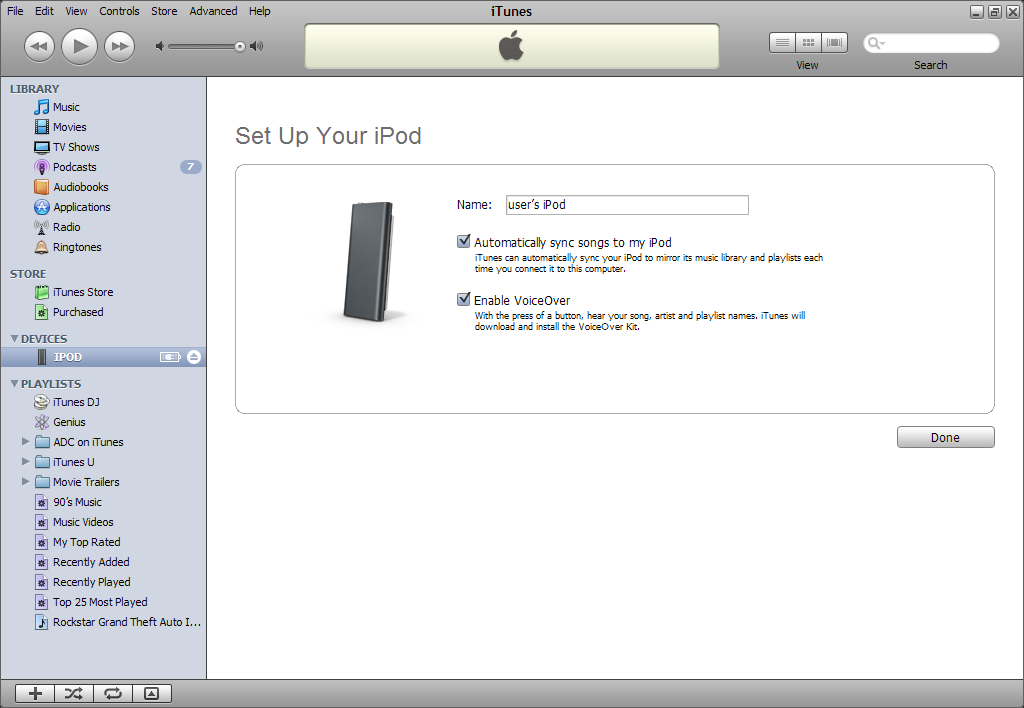This screenshot has width=1024, height=708.
Task: Click the Purchased playlist icon
Action: (42, 312)
